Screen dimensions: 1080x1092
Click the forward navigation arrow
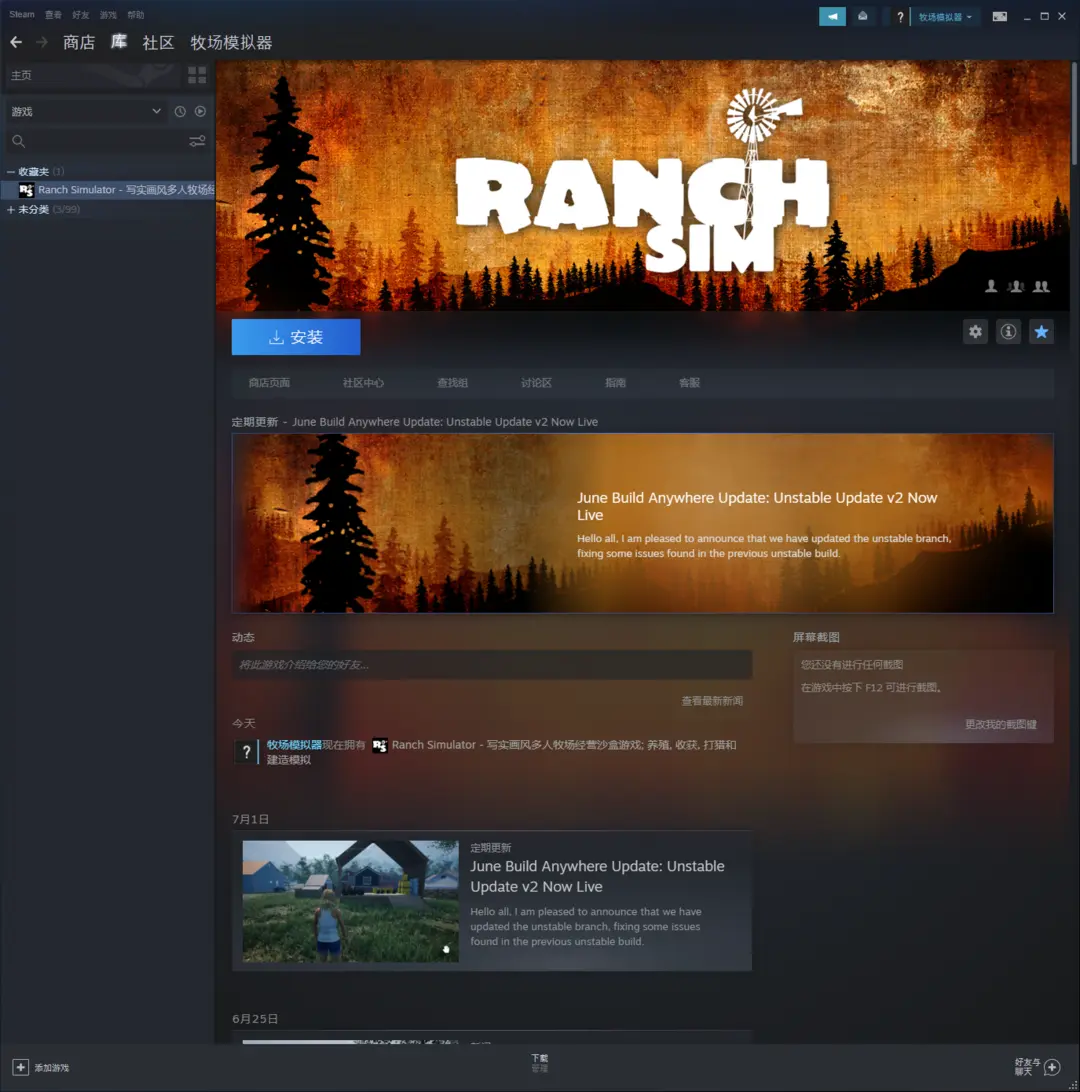tap(42, 42)
